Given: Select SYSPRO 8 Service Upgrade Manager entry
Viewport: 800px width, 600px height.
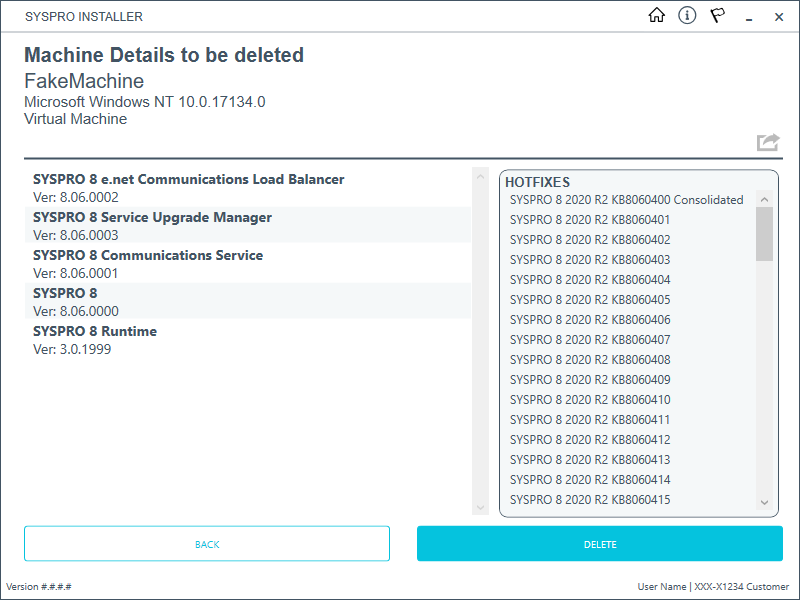Looking at the screenshot, I should [152, 218].
